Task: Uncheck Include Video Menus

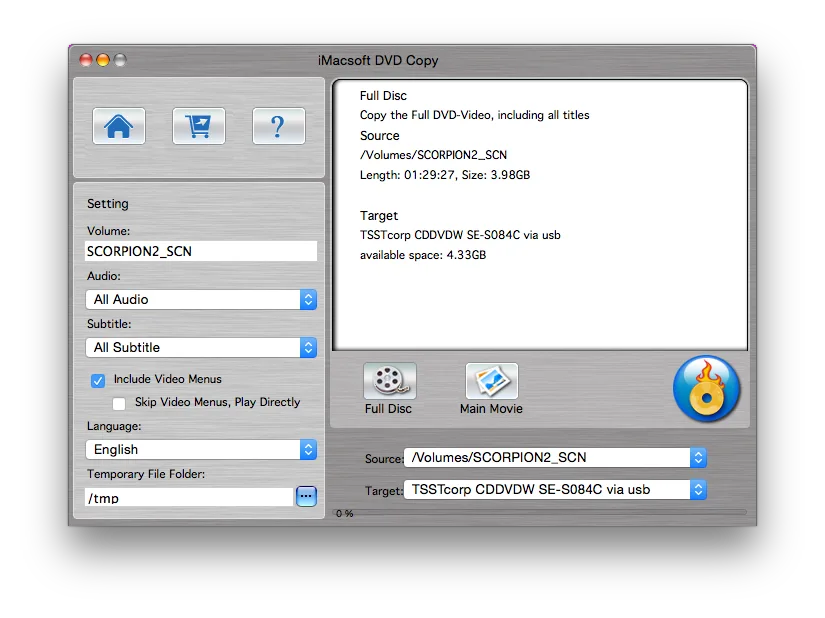Action: (98, 380)
